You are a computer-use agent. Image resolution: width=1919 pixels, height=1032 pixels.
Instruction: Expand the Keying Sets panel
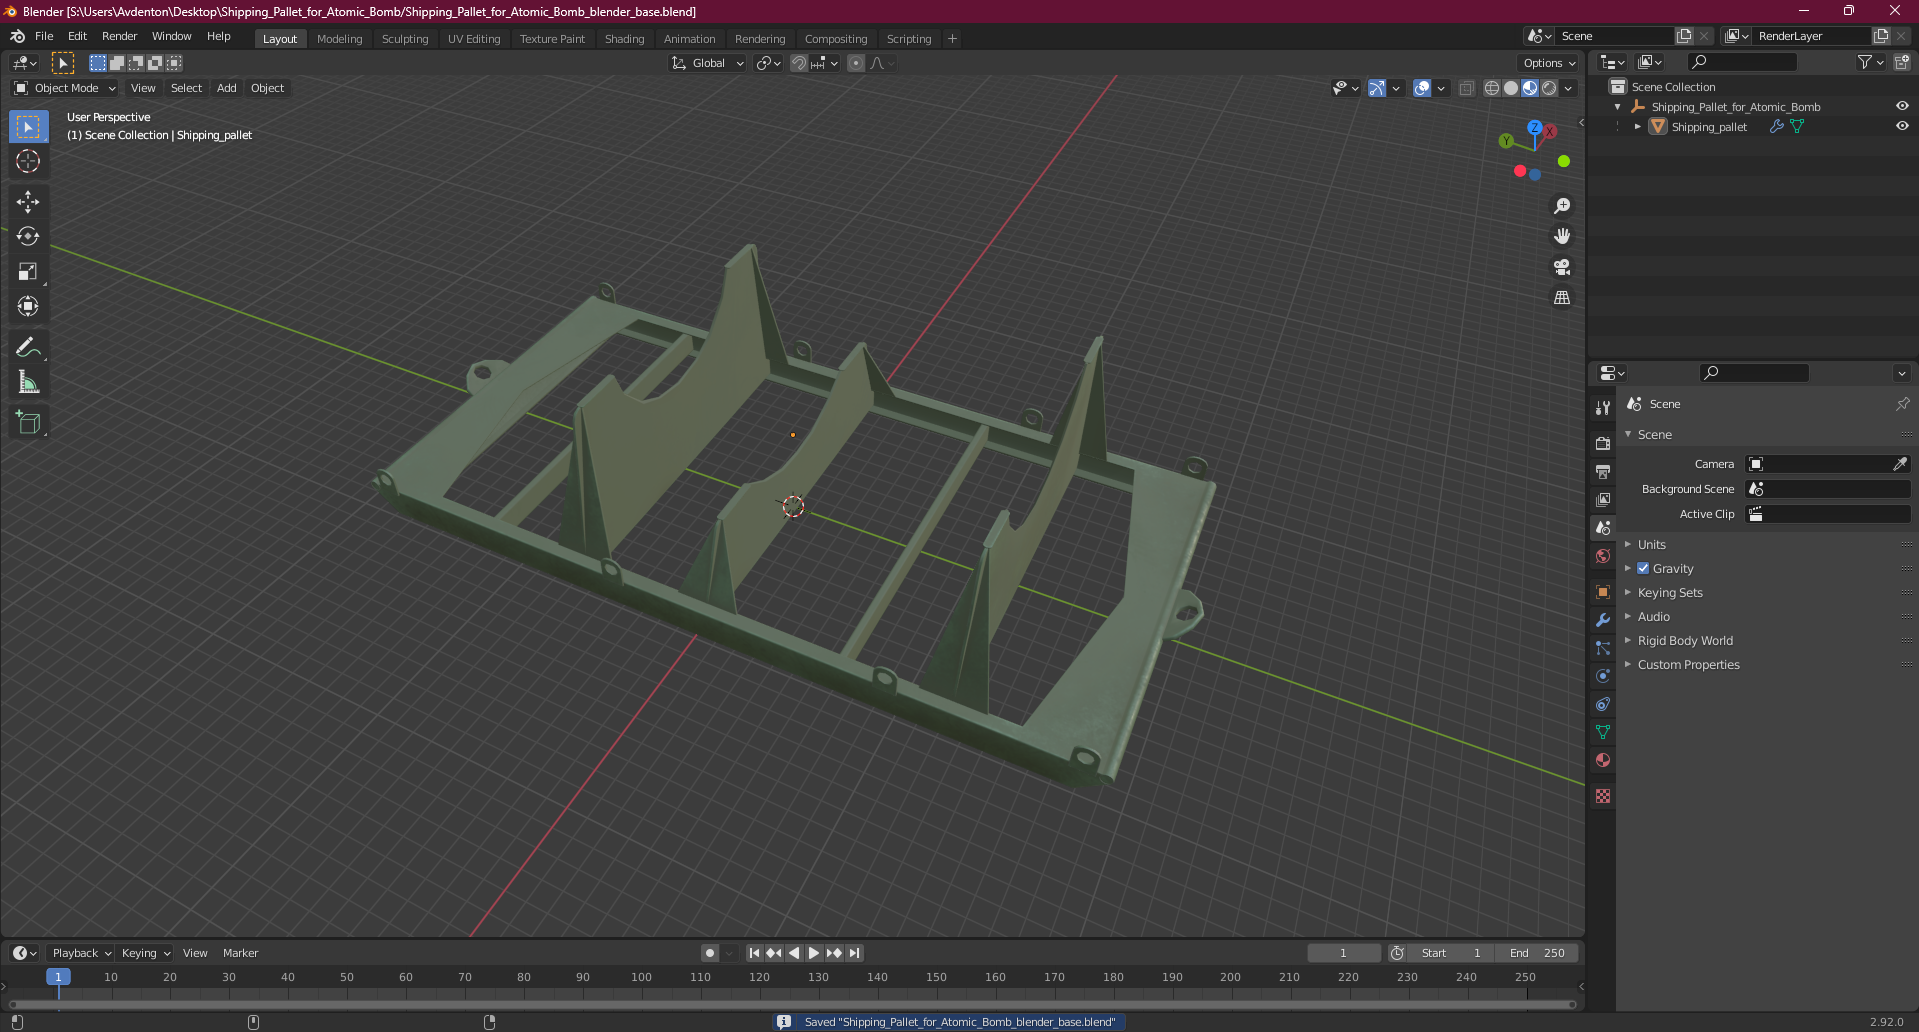(1670, 592)
